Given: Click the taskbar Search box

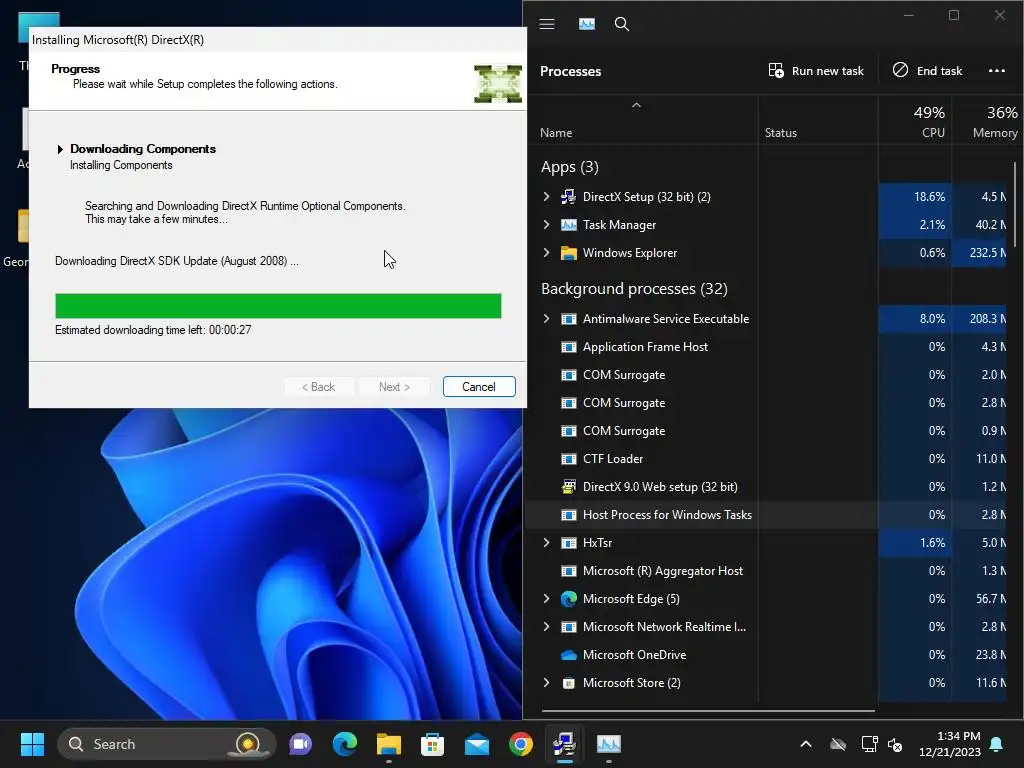Looking at the screenshot, I should 167,744.
